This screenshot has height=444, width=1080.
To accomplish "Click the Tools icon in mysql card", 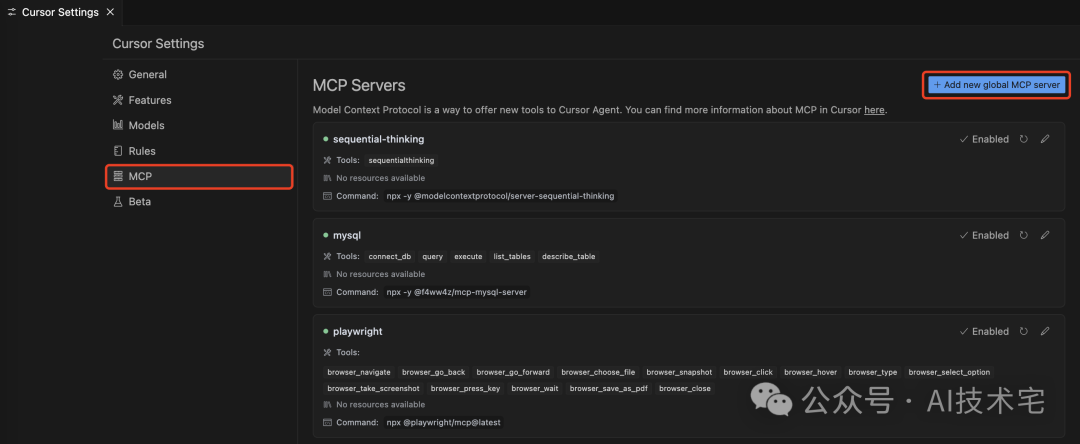I will tap(327, 256).
